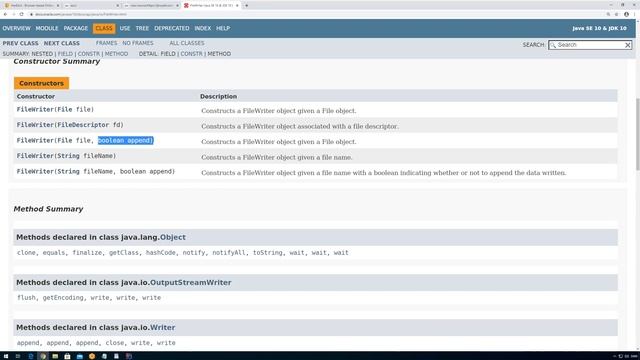Viewport: 640px width, 360px height.
Task: Open a new browser tab with plus
Action: click(x=246, y=5)
